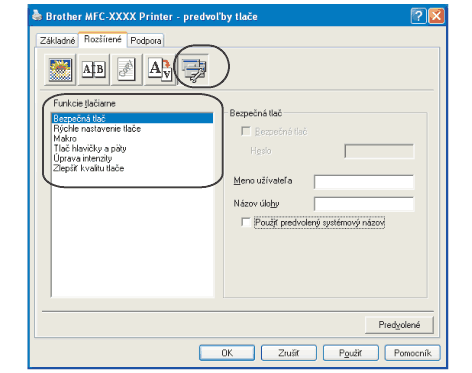Click the Meno užívateľa input field
Viewport: 472px width, 373px height.
coord(364,182)
